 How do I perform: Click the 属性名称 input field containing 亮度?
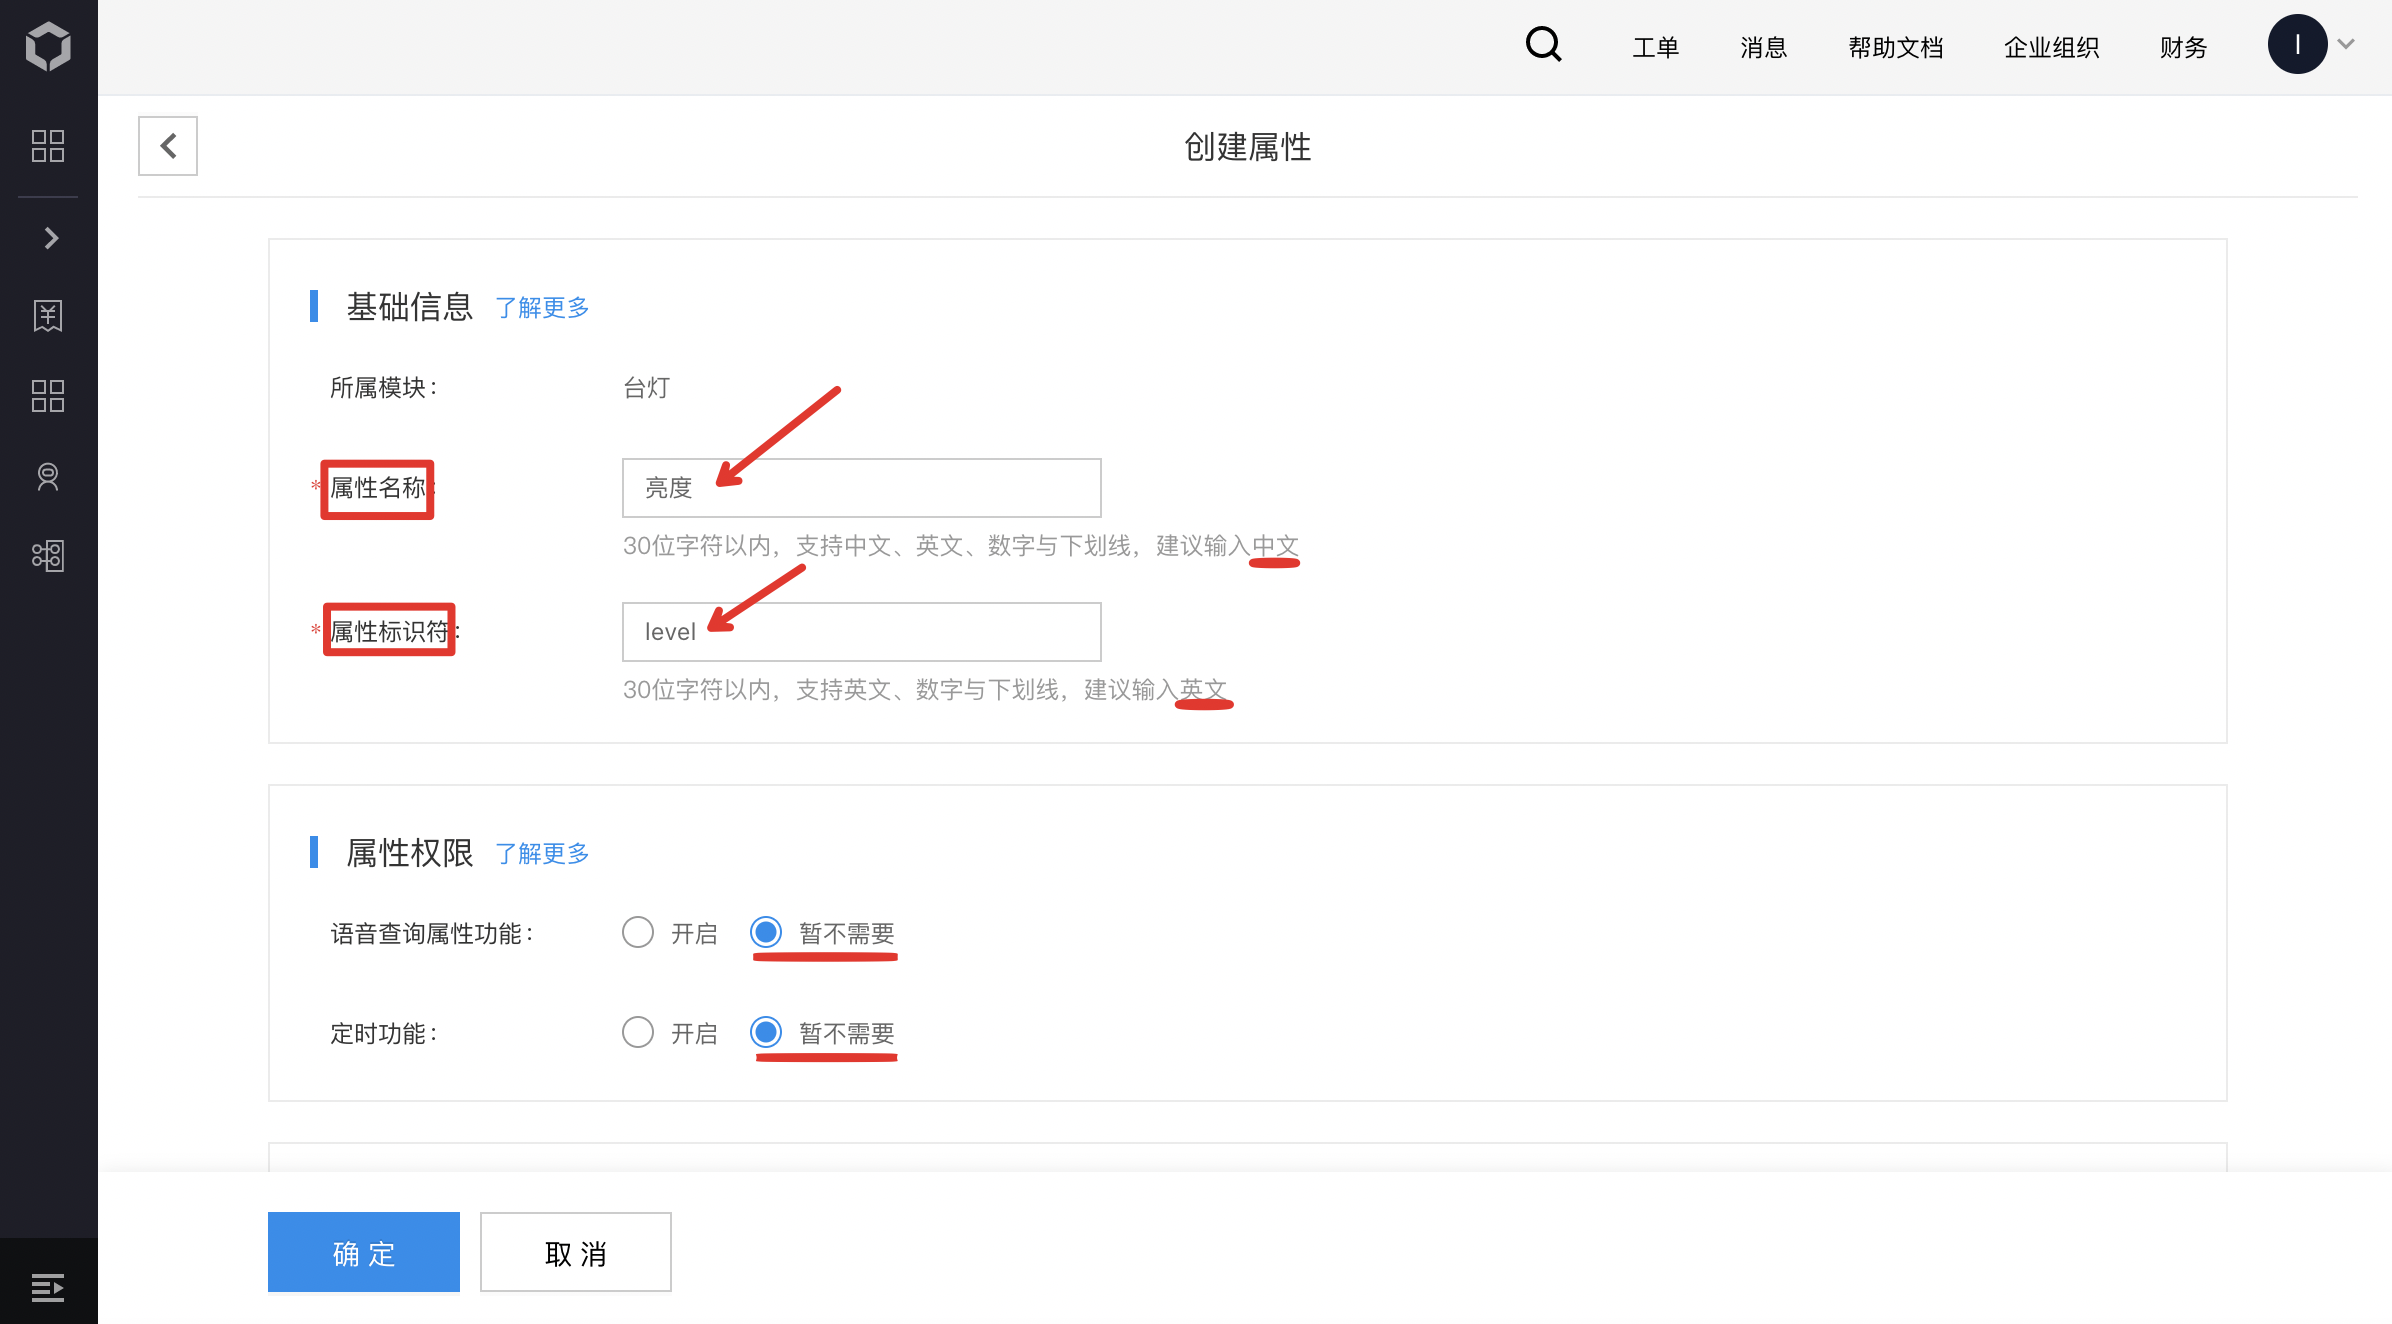click(x=862, y=488)
